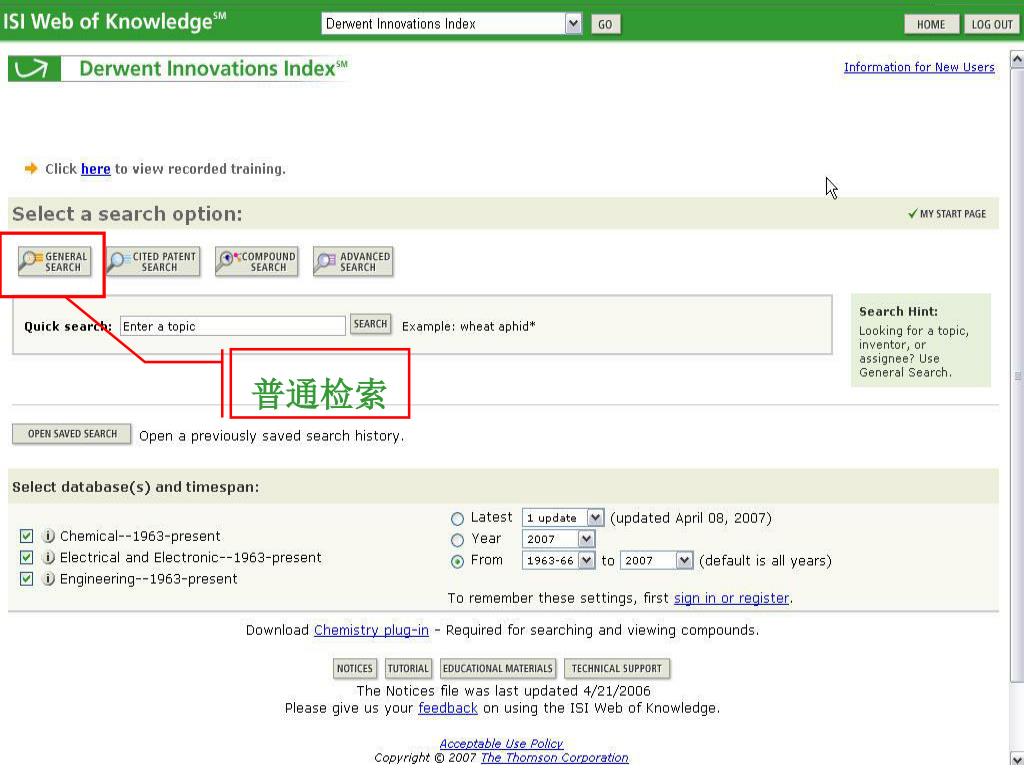Click 'here' recorded training link
This screenshot has height=768, width=1024.
tap(95, 169)
